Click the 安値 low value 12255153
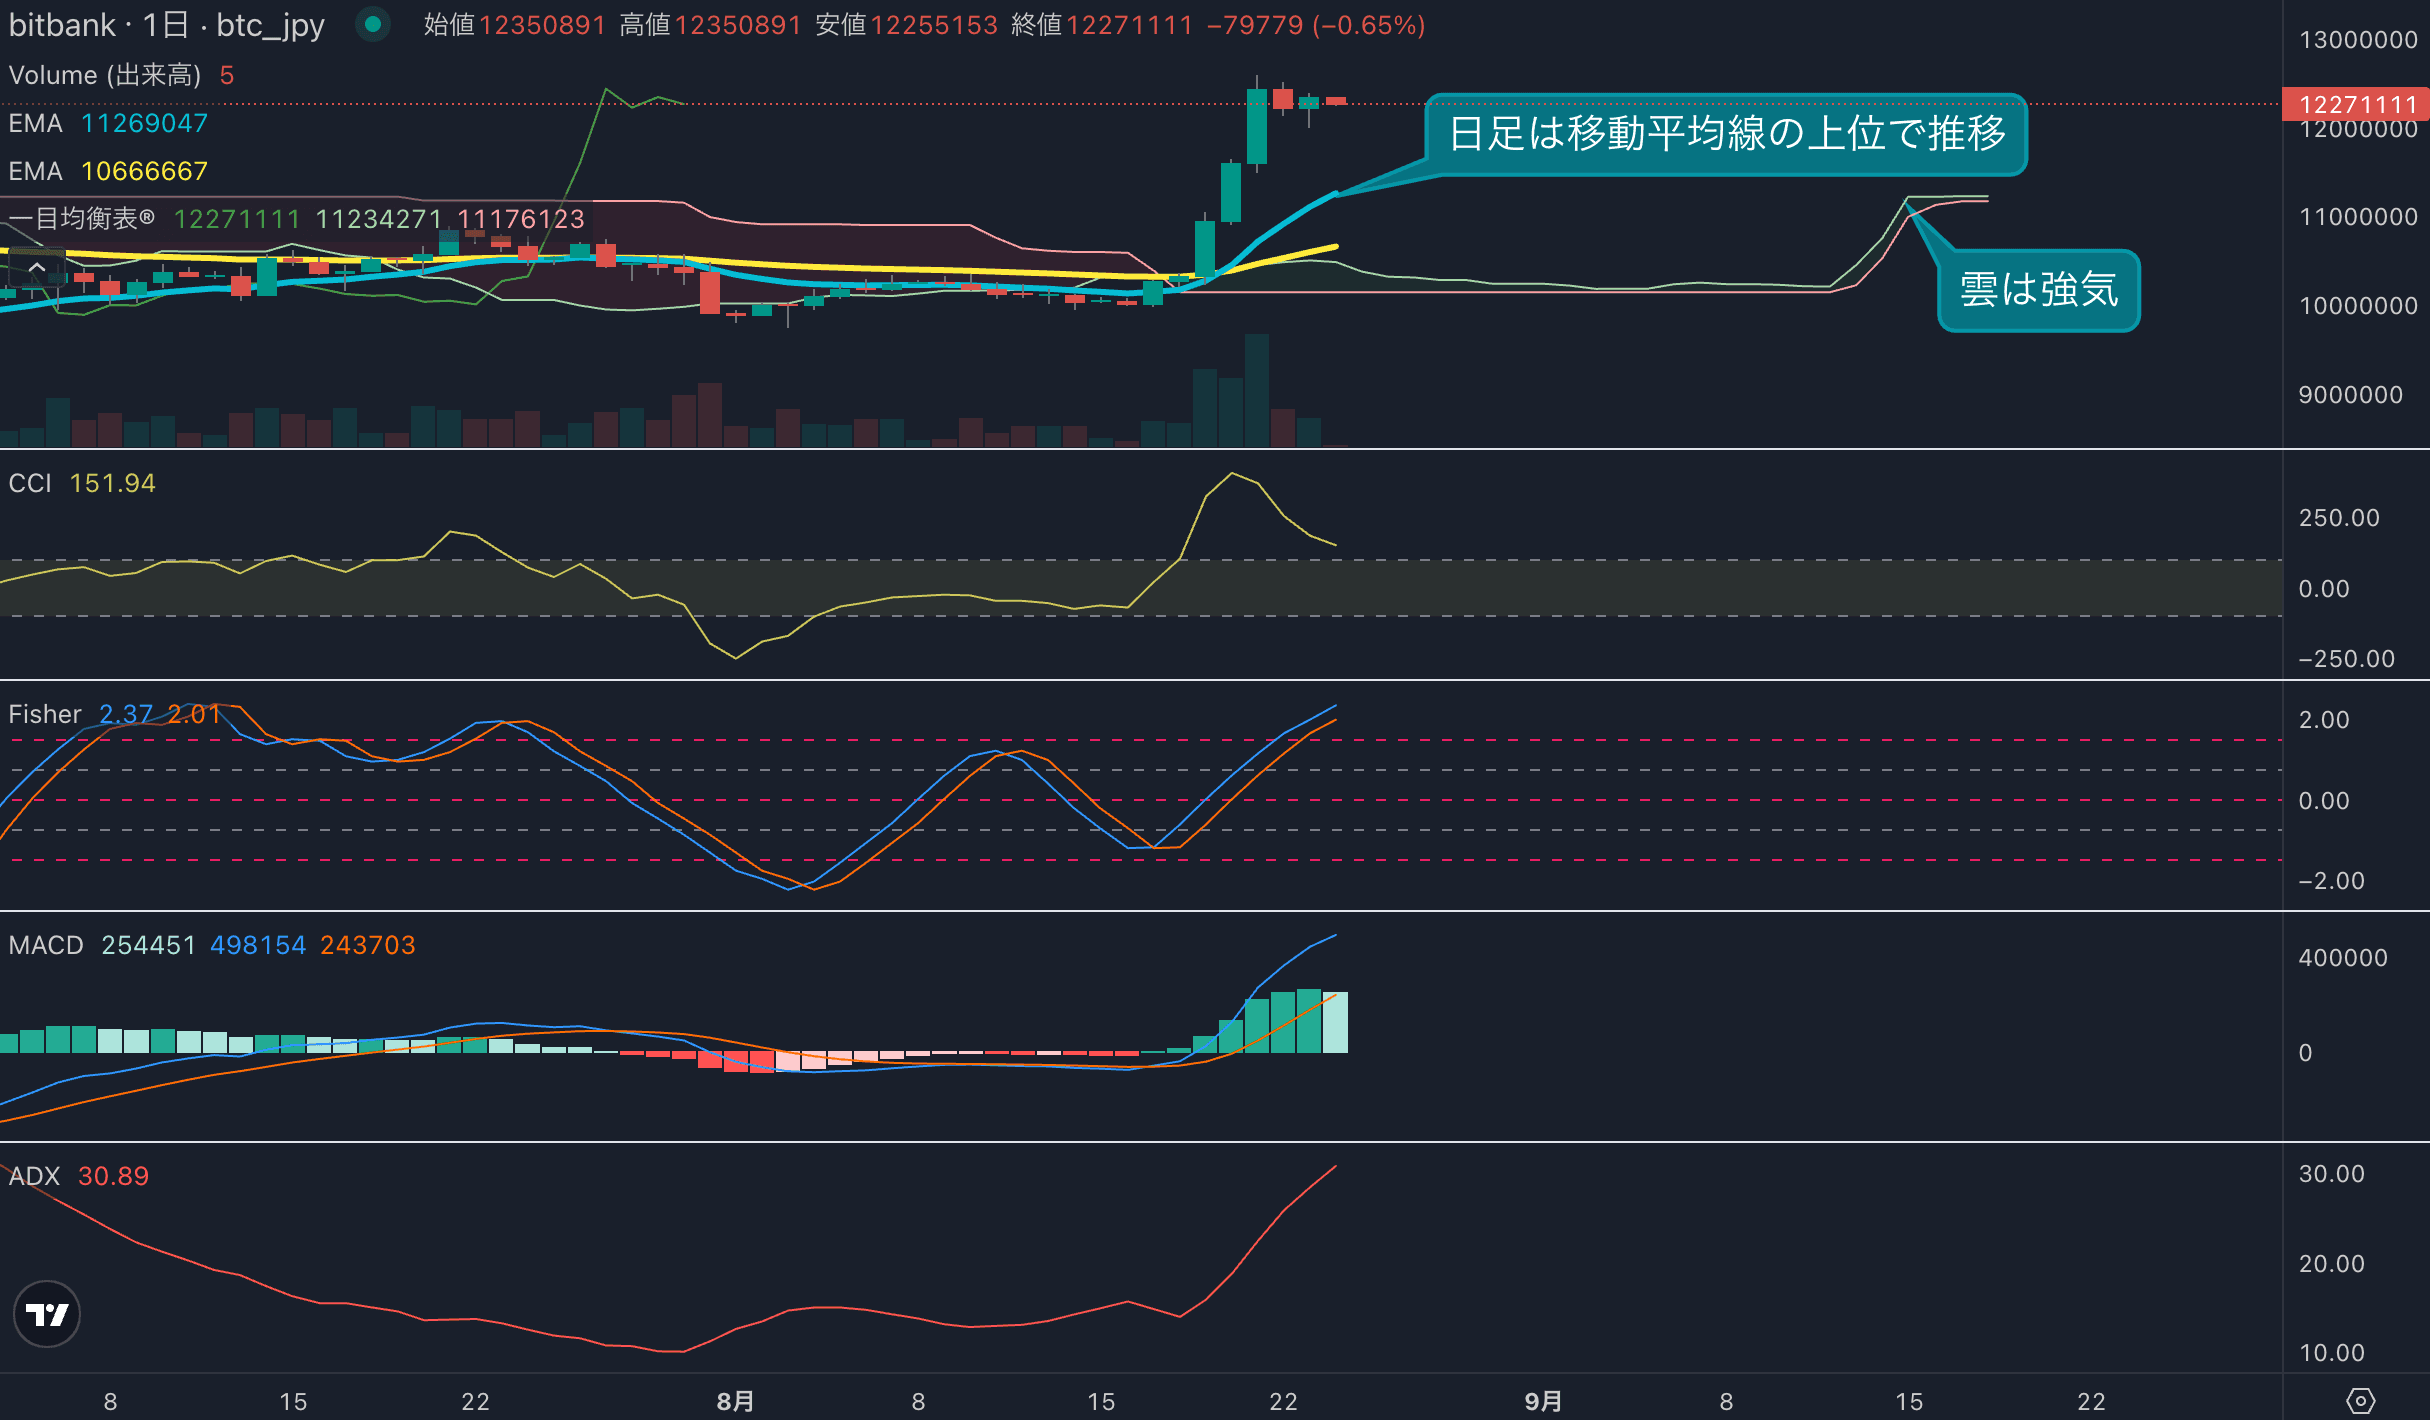This screenshot has height=1420, width=2430. 934,25
